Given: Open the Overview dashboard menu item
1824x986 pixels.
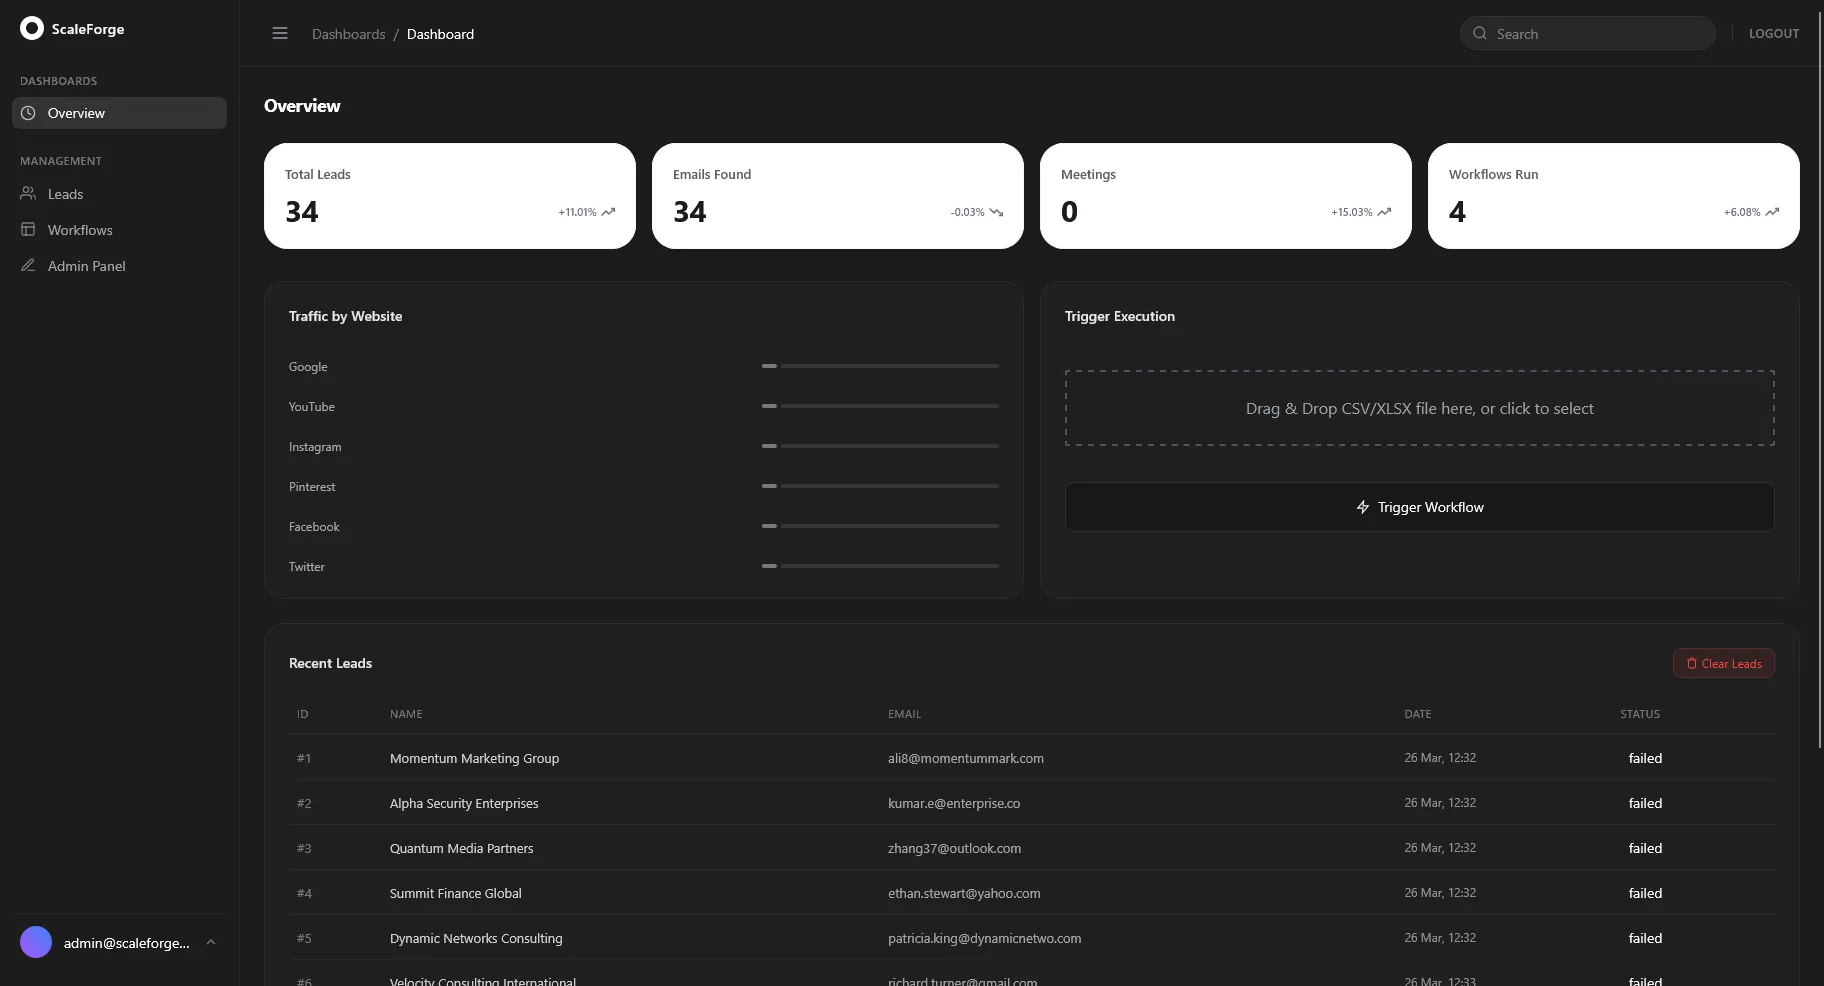Looking at the screenshot, I should [119, 113].
